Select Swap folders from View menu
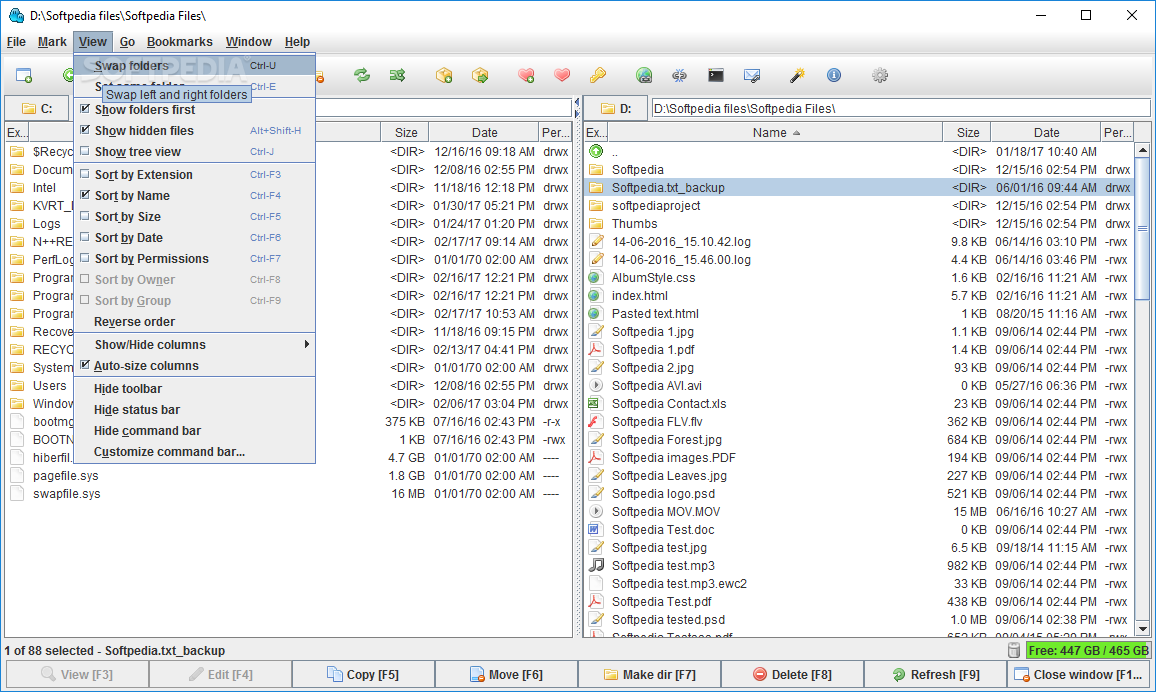Viewport: 1156px width, 692px height. pyautogui.click(x=195, y=66)
